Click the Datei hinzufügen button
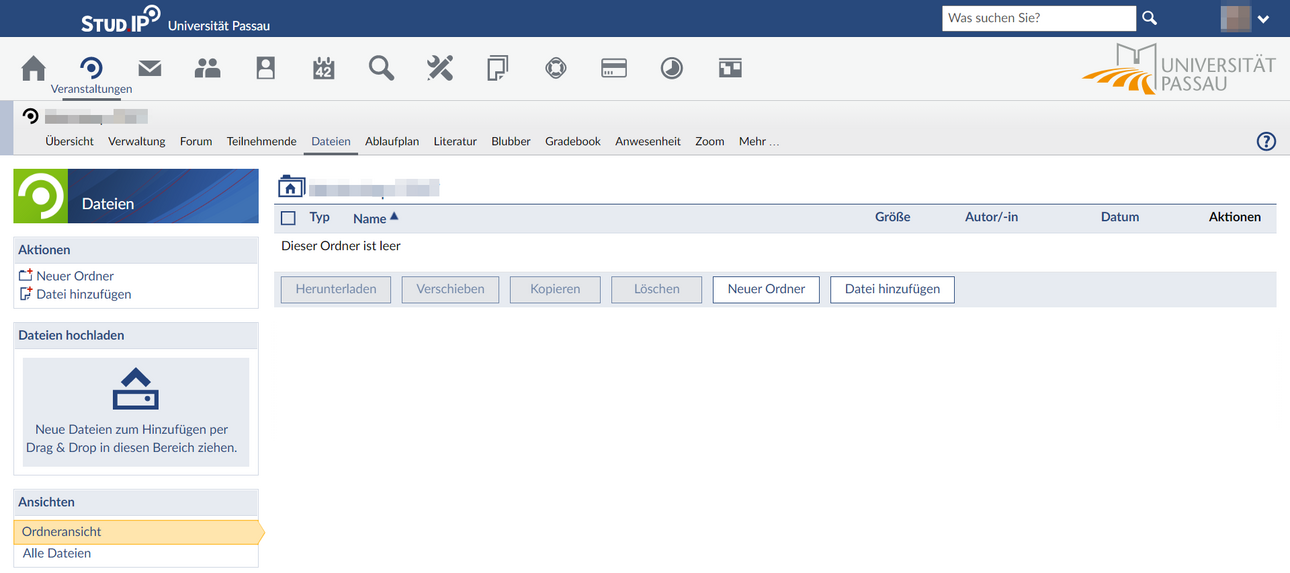This screenshot has width=1290, height=573. (x=892, y=289)
